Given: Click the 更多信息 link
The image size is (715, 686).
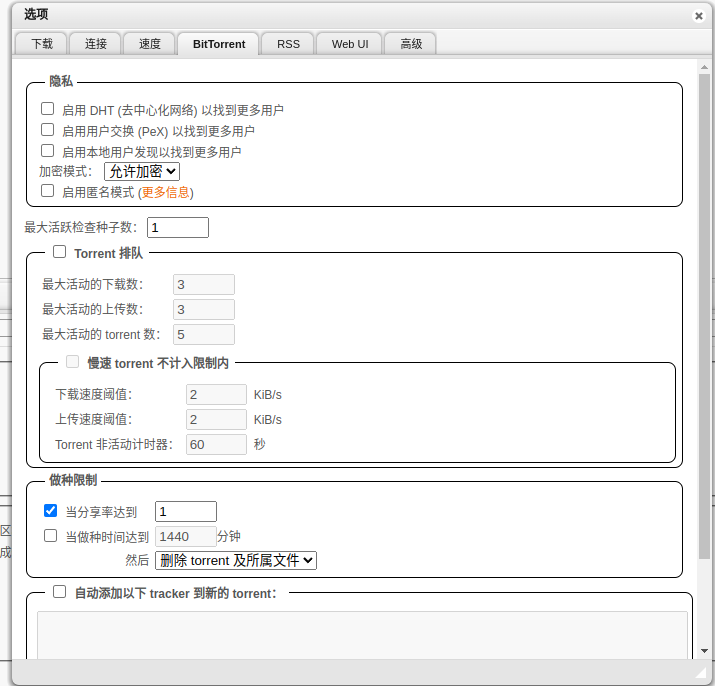Looking at the screenshot, I should coord(166,192).
